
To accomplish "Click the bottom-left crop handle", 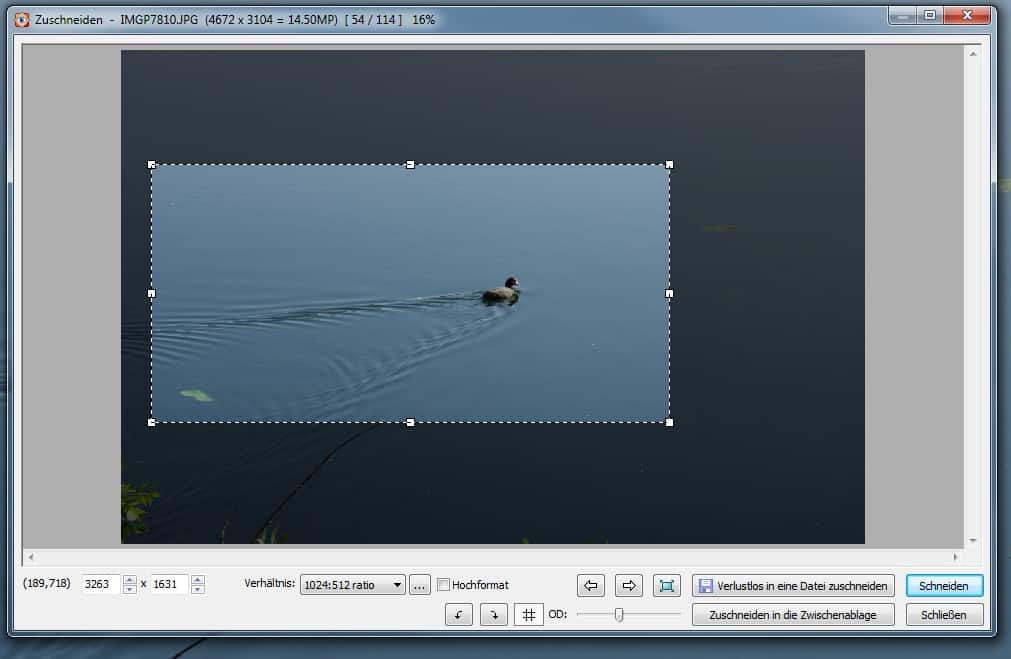I will click(152, 422).
